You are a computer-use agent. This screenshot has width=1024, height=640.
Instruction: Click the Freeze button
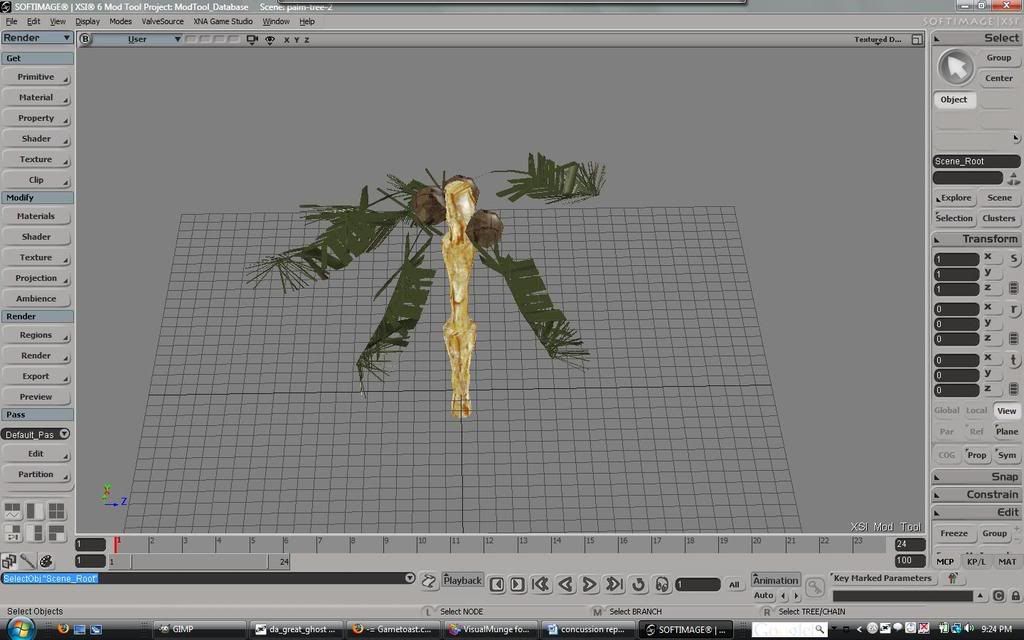pos(953,534)
